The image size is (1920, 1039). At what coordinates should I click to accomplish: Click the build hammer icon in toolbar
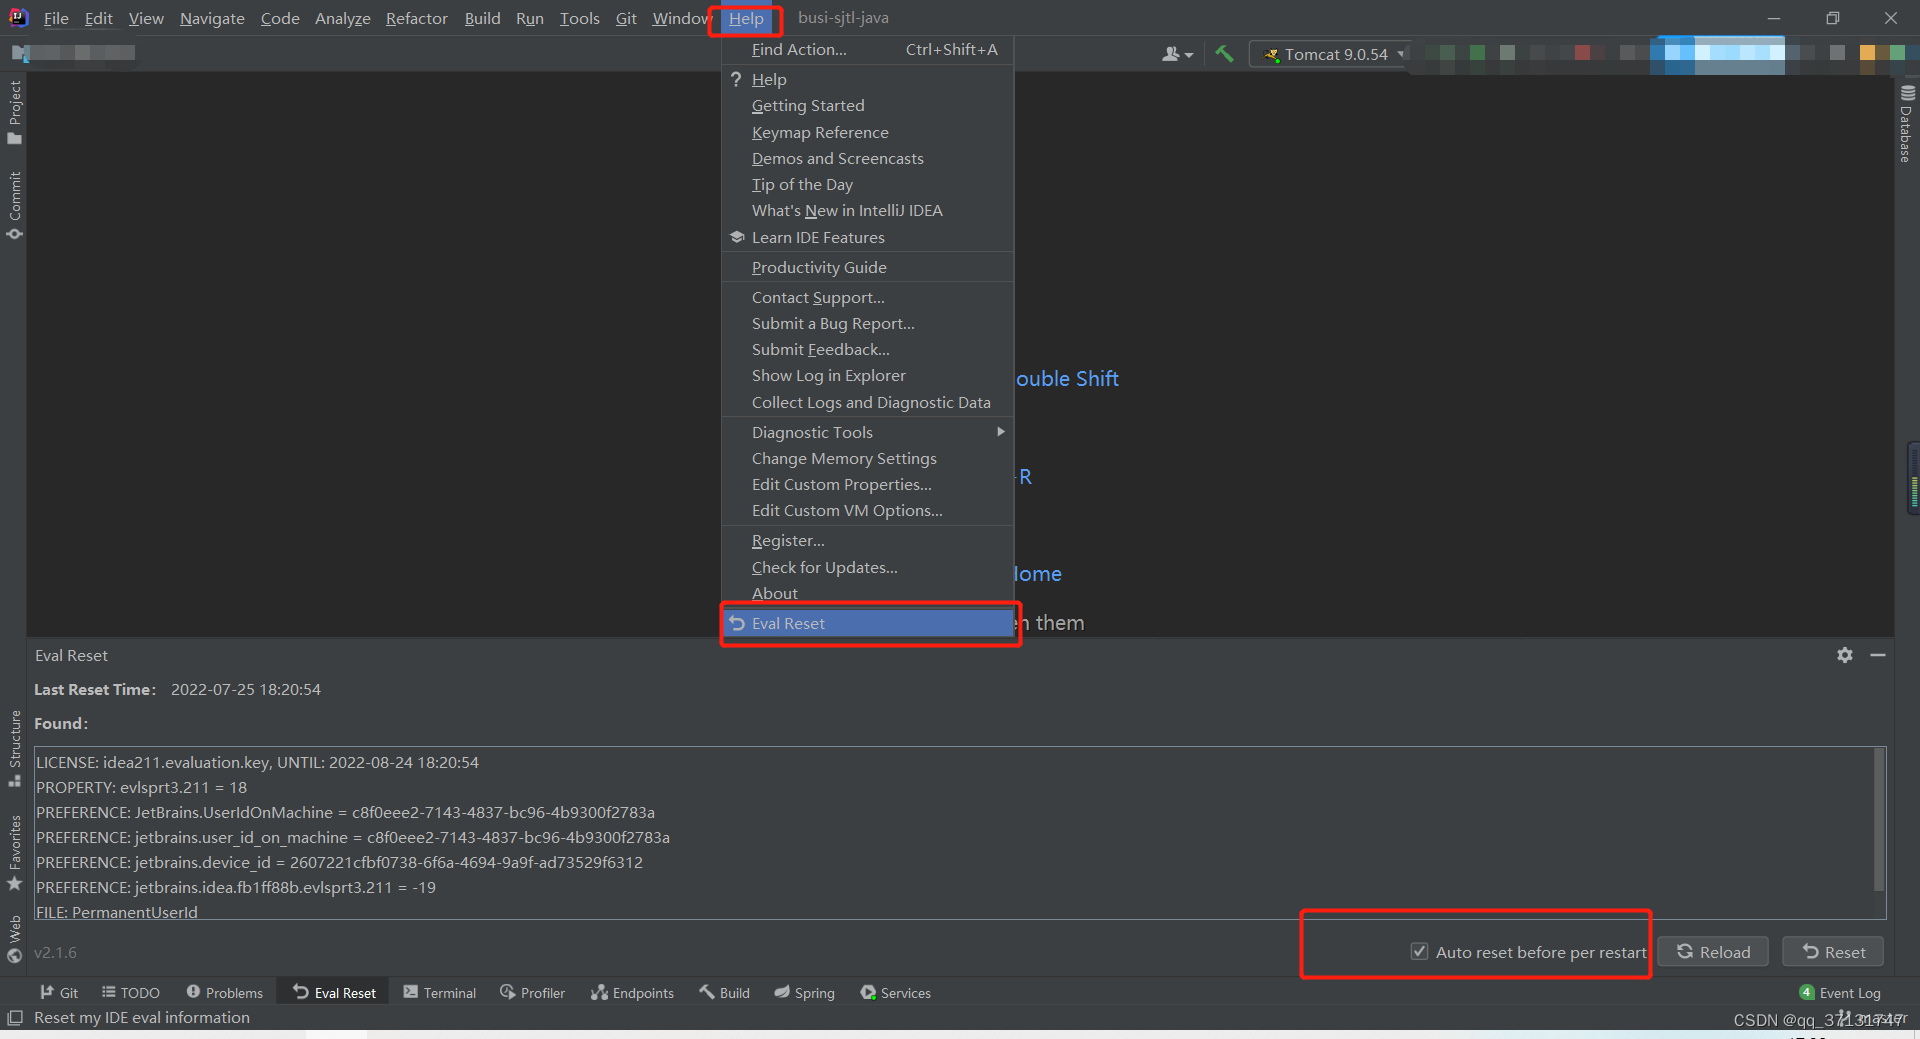tap(1224, 54)
